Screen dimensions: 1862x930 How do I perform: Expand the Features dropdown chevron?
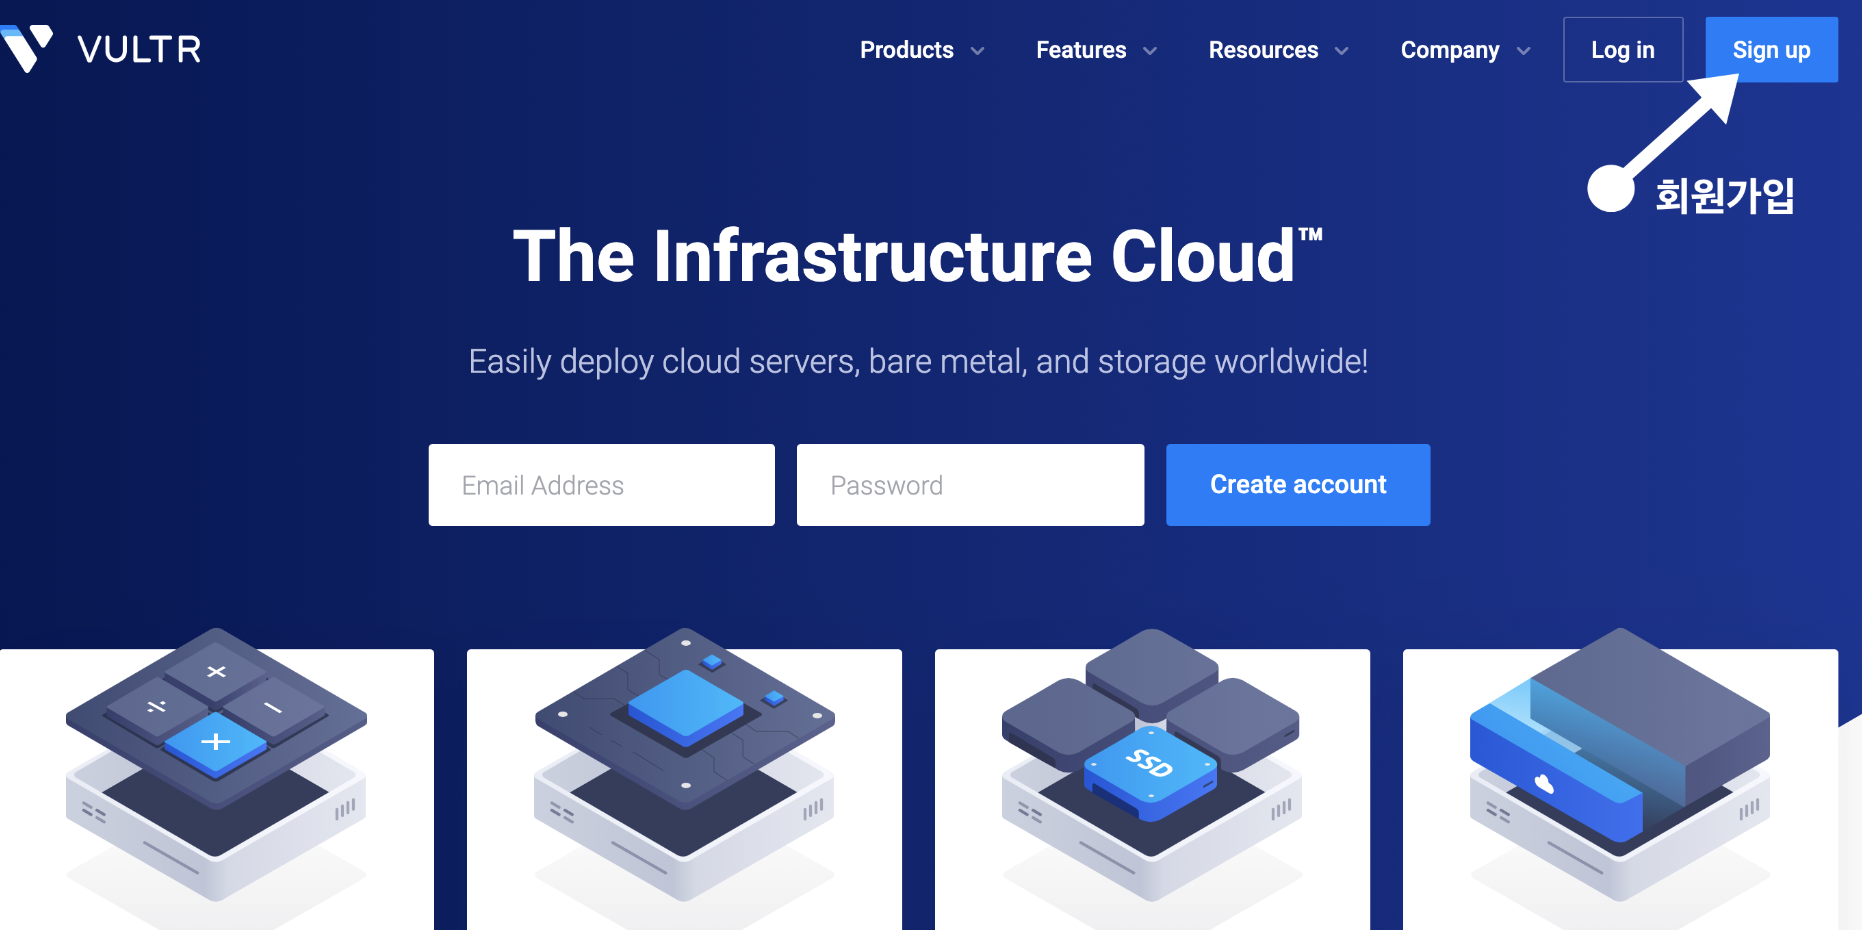tap(1150, 51)
